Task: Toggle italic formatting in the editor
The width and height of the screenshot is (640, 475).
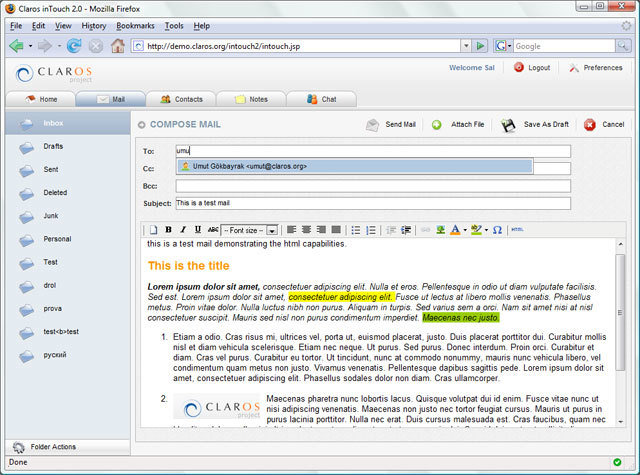Action: tap(183, 230)
